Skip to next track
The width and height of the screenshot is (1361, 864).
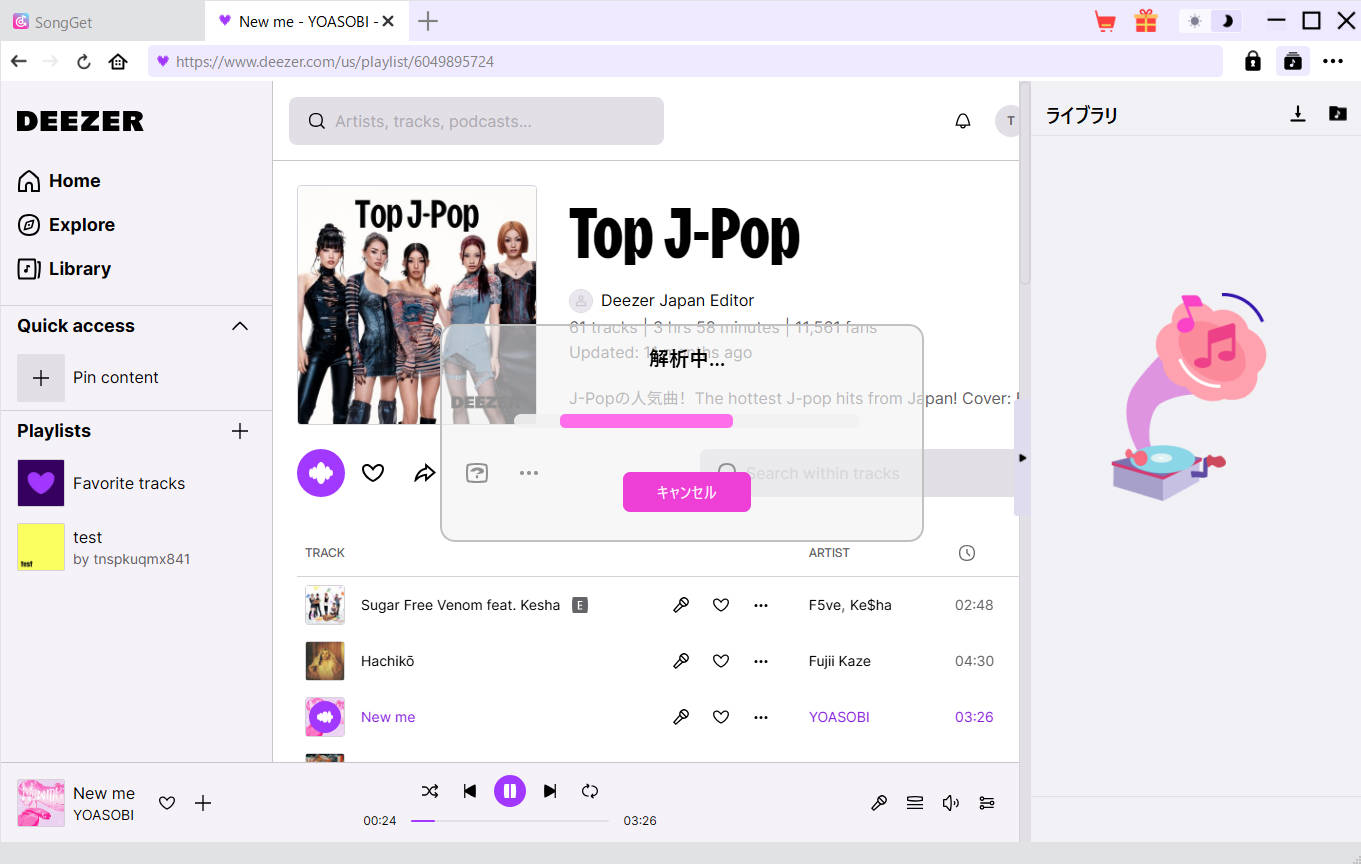point(550,791)
